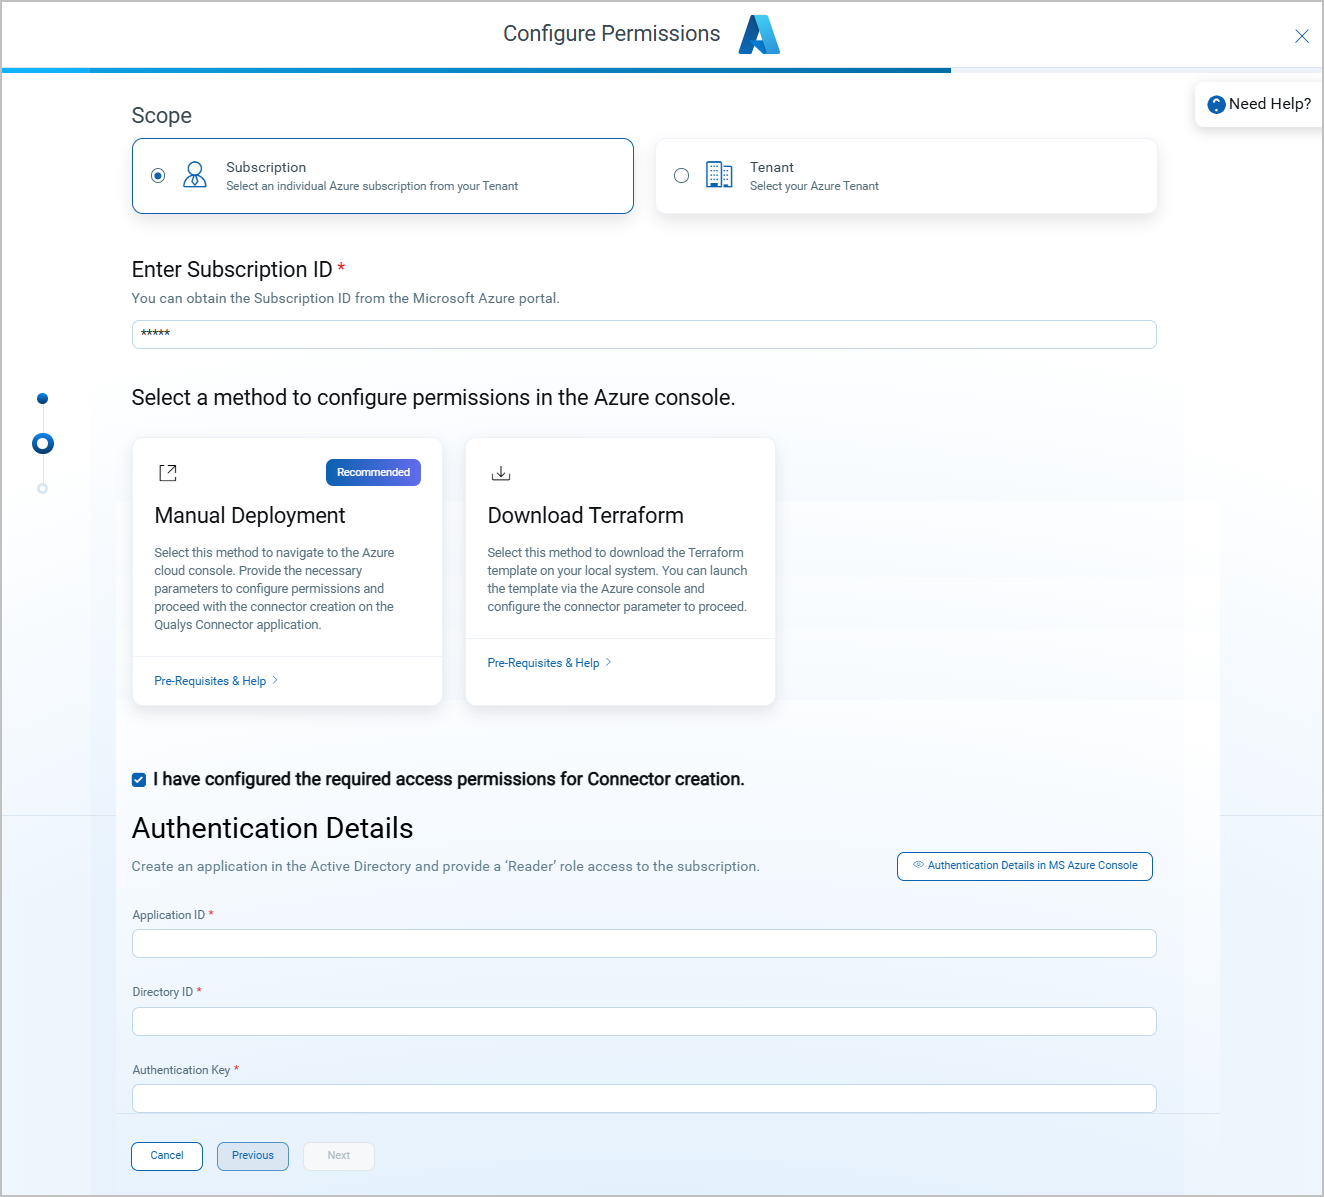The height and width of the screenshot is (1197, 1324).
Task: Click the Cancel button
Action: 167,1156
